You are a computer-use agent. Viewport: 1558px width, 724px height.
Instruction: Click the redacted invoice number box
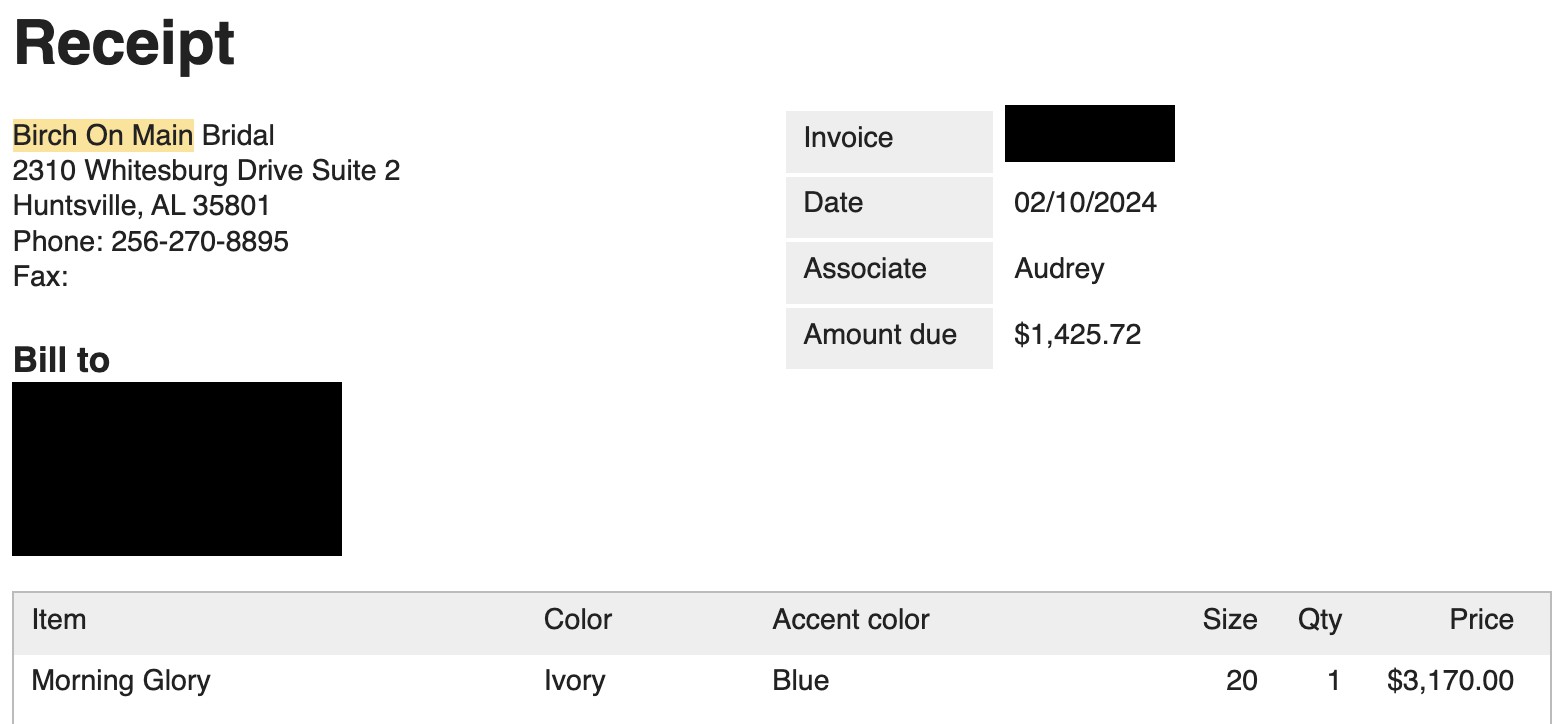coord(1090,133)
